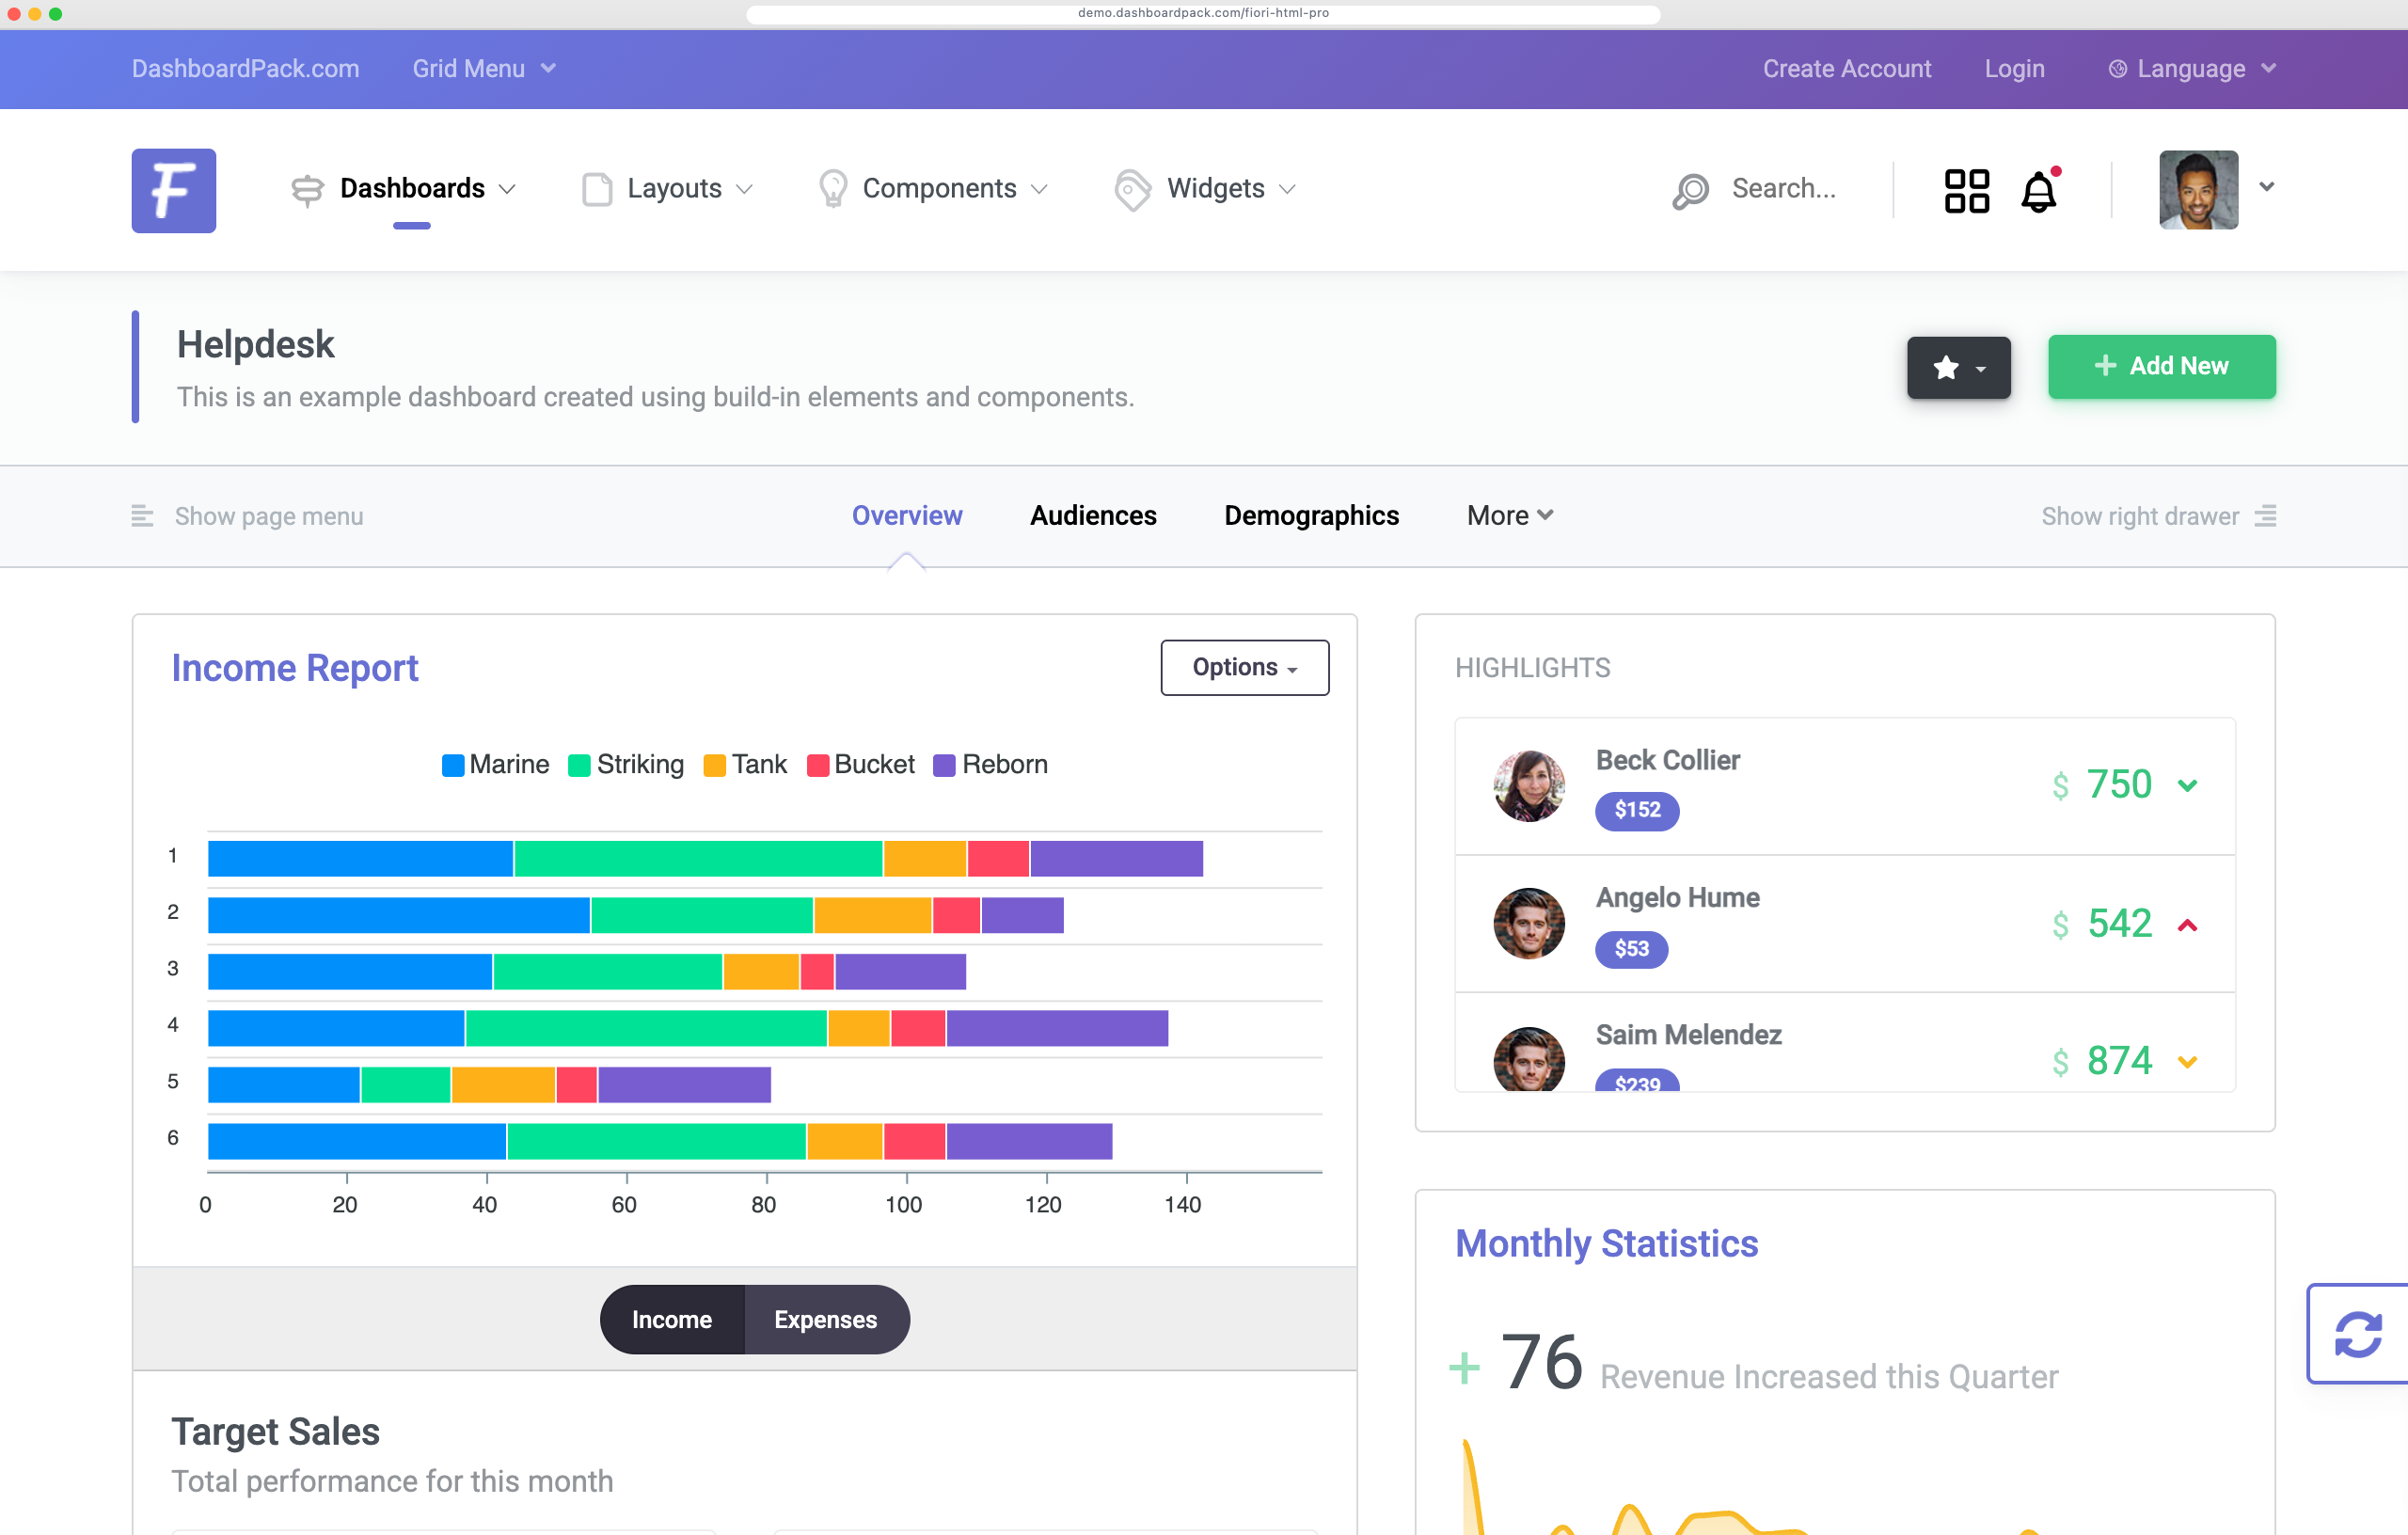Open the More tab dropdown

[x=1509, y=516]
